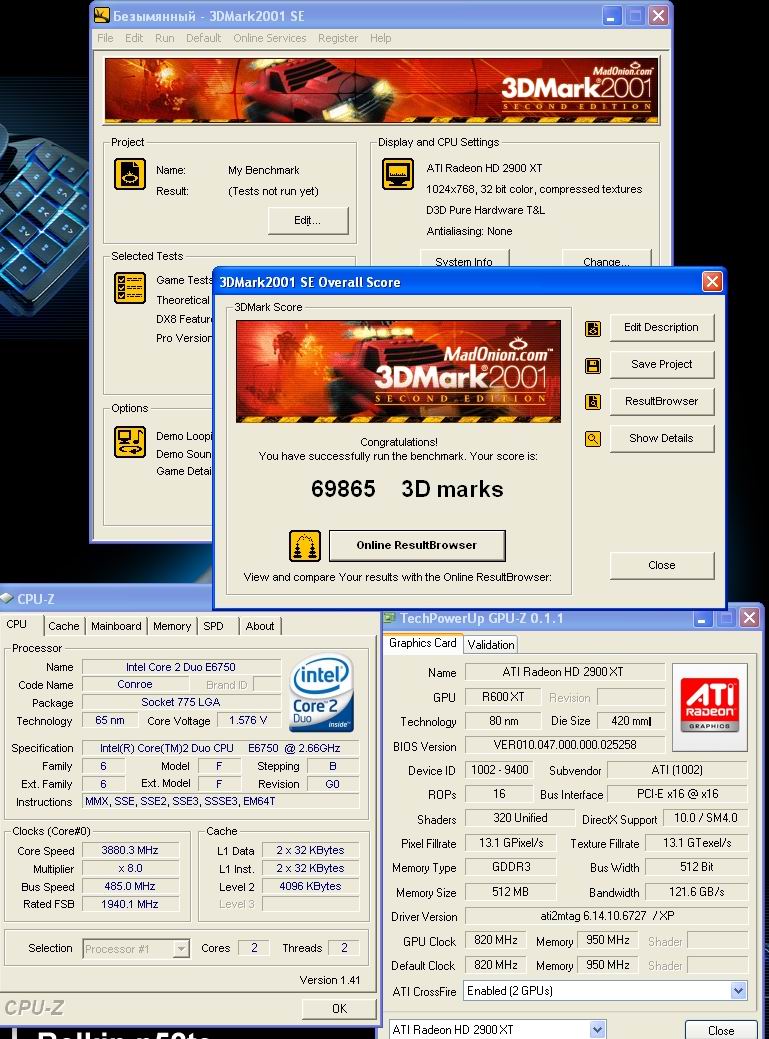Open the graphics card selector dropdown in GPU-Z
Viewport: 769px width, 1039px height.
pos(597,1029)
